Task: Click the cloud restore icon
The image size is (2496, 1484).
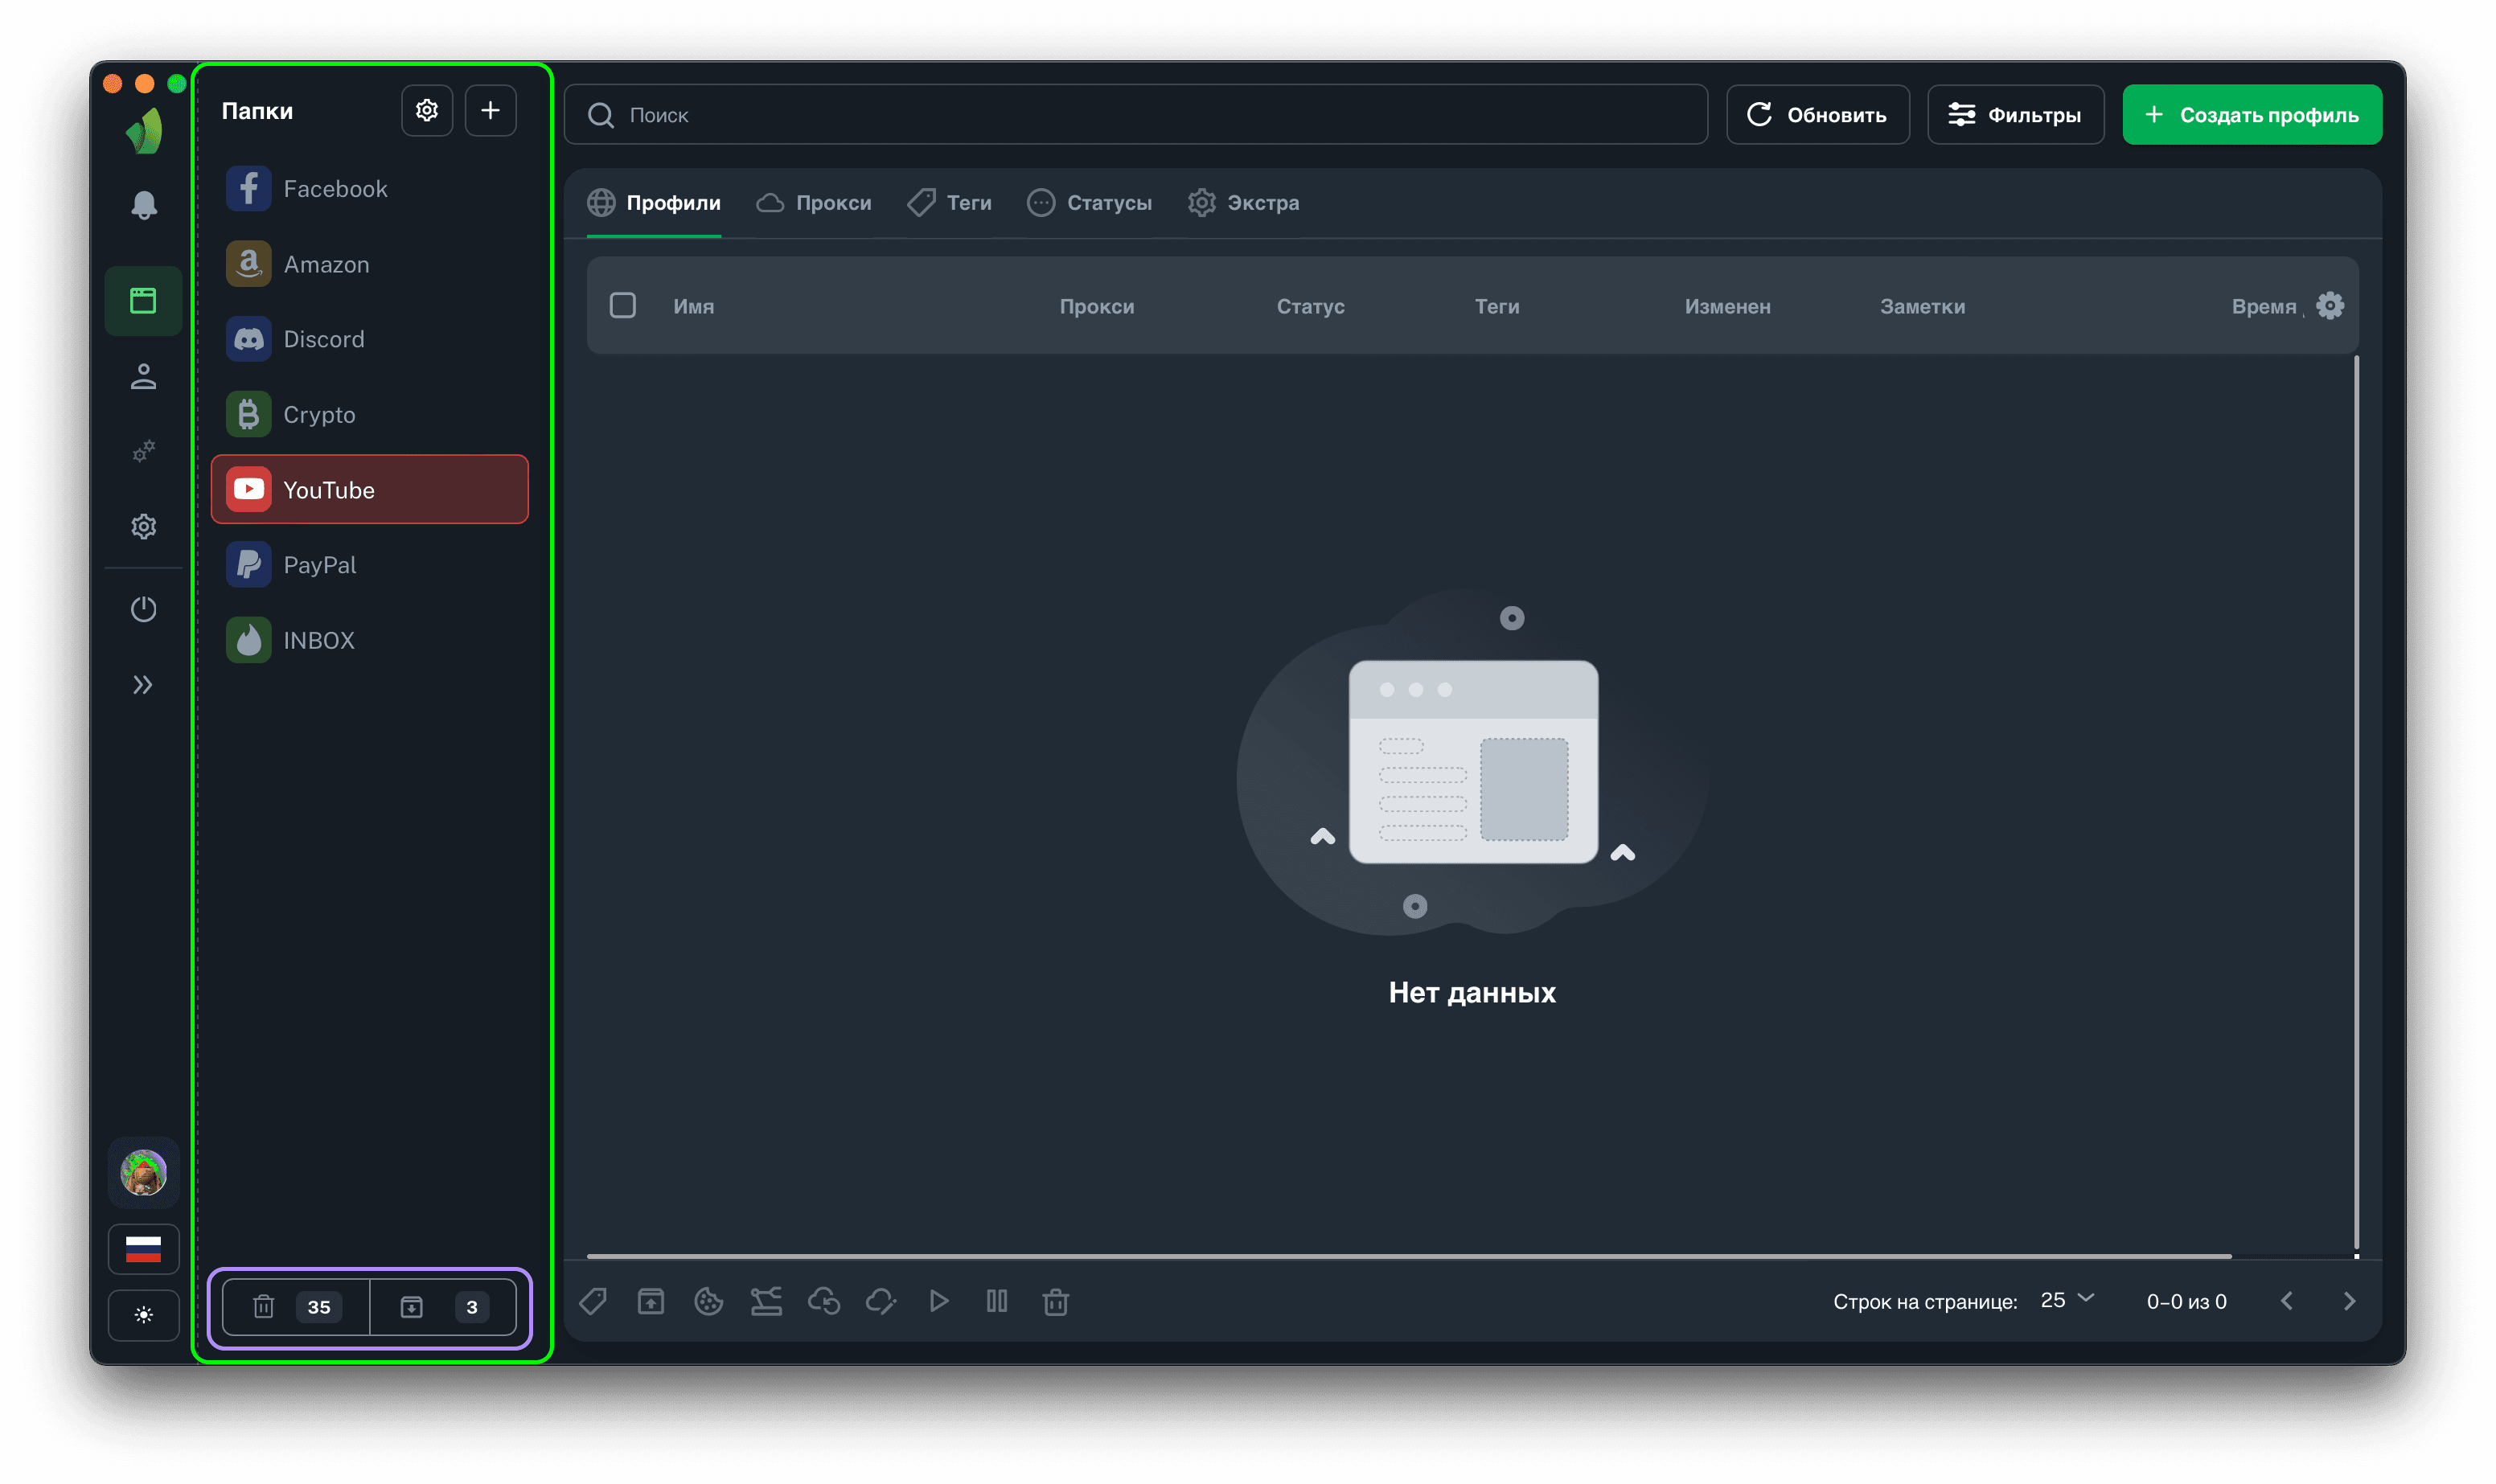Action: click(824, 1301)
